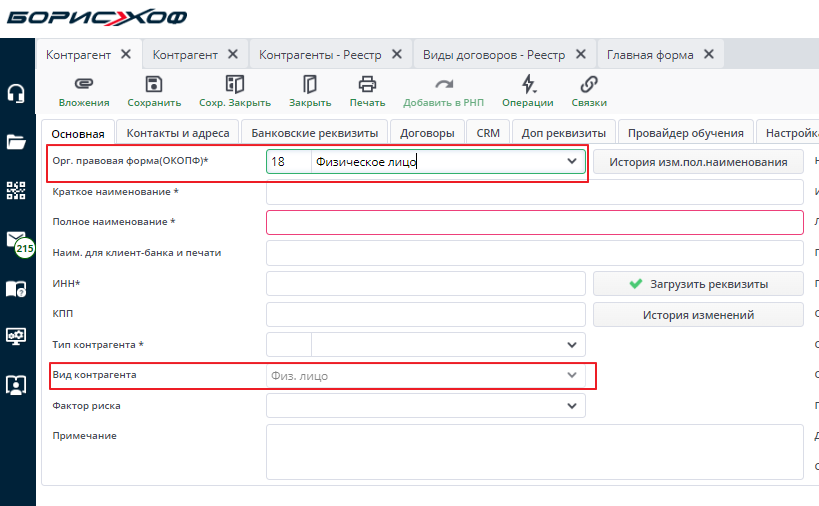The width and height of the screenshot is (819, 506).
Task: Click the Вложения paperclip icon
Action: tap(84, 84)
